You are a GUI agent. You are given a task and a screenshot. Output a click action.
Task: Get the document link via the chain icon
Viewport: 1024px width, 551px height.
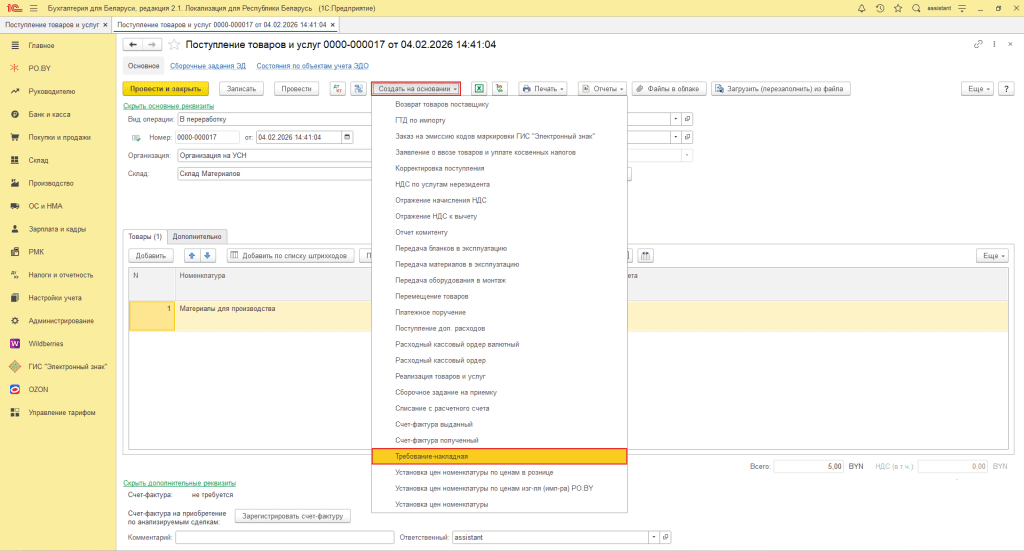978,45
